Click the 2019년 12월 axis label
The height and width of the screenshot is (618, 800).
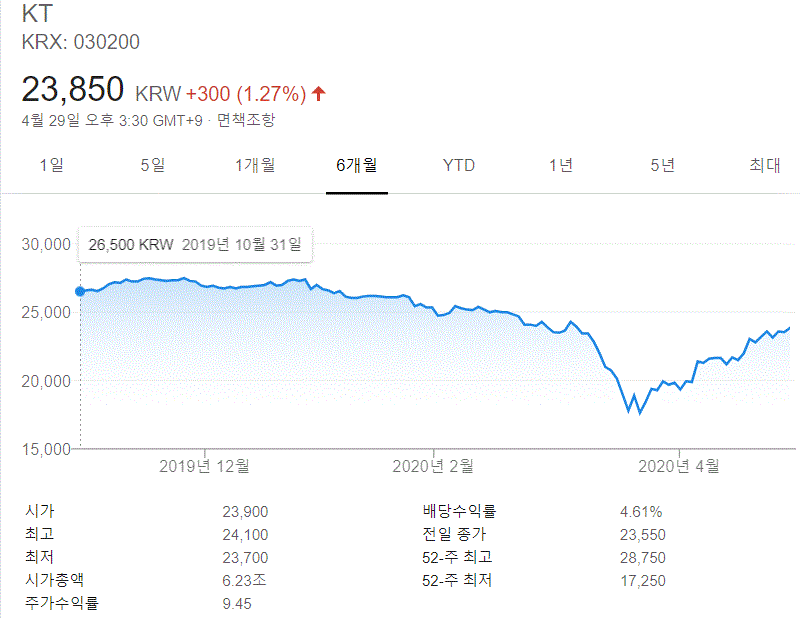204,466
